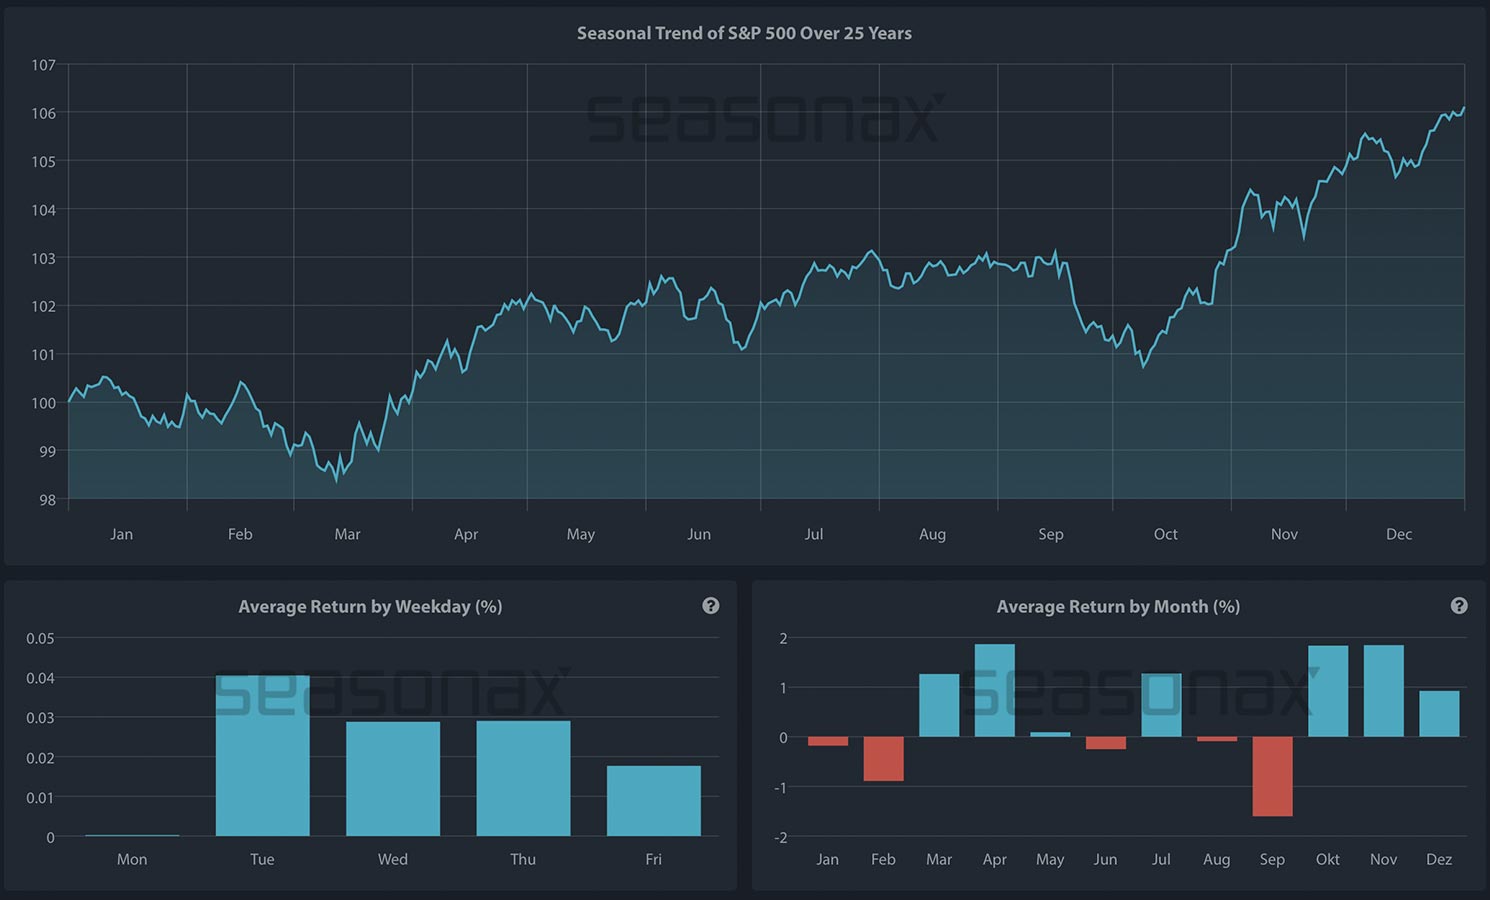1490x900 pixels.
Task: Click the 'Okt' label in monthly return chart
Action: (x=1328, y=859)
